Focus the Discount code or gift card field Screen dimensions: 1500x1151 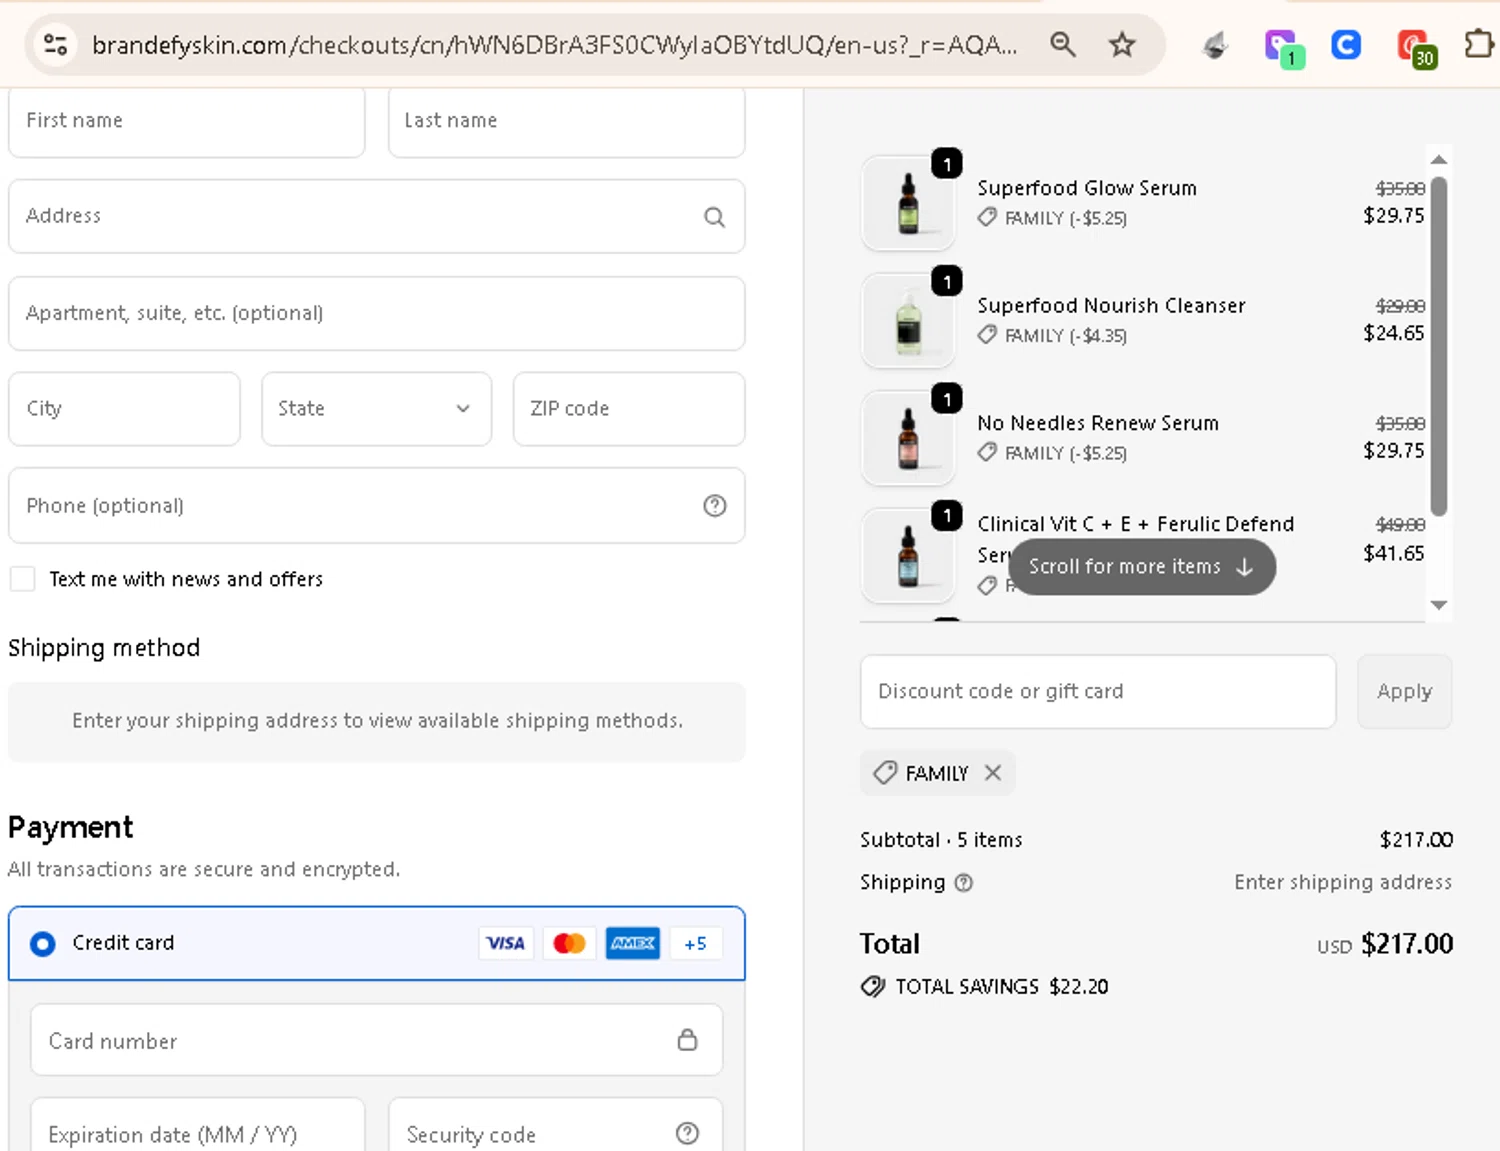(x=1097, y=692)
